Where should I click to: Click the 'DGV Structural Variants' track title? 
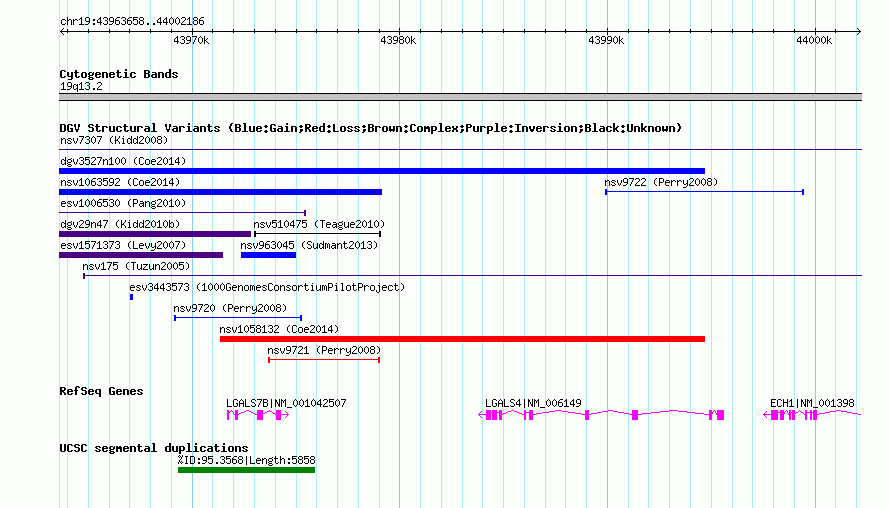[x=371, y=128]
